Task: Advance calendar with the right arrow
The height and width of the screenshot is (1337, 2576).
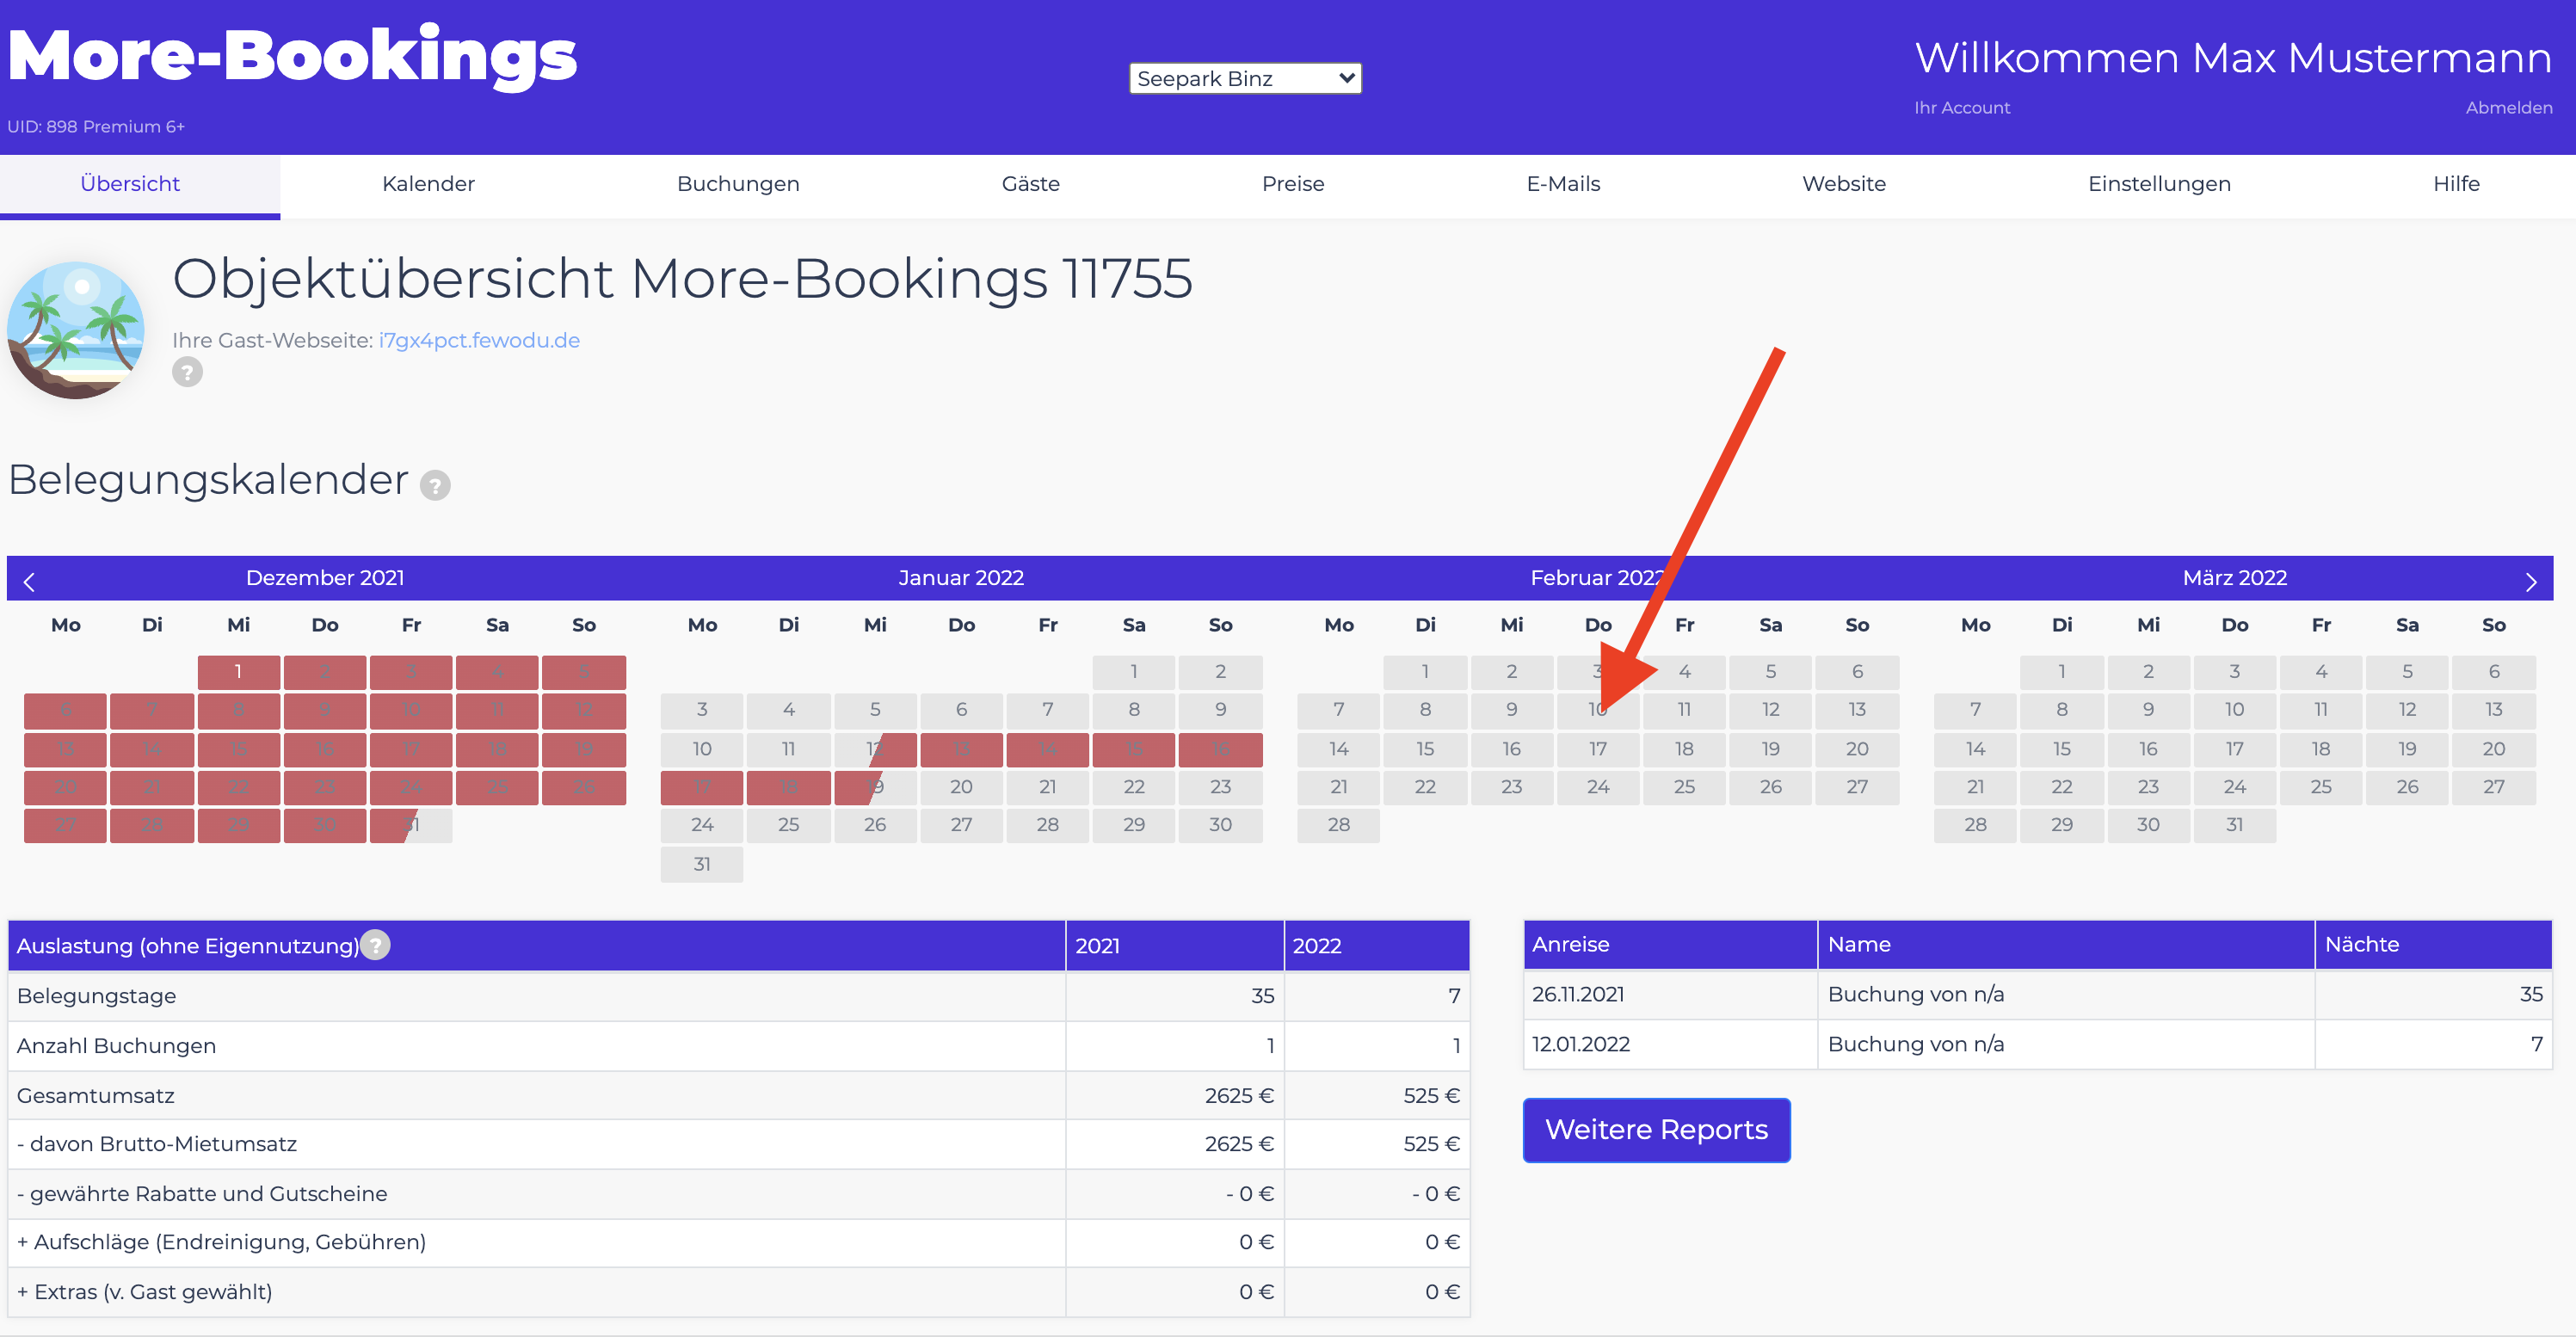Action: (2531, 581)
